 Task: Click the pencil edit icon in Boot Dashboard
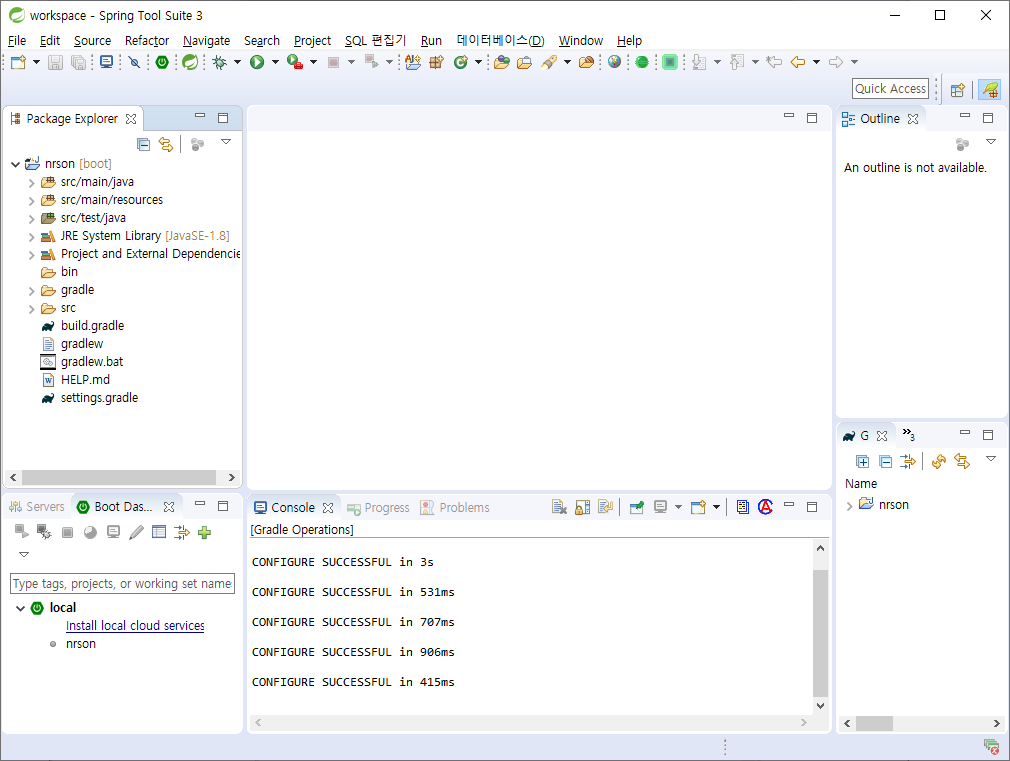[136, 532]
